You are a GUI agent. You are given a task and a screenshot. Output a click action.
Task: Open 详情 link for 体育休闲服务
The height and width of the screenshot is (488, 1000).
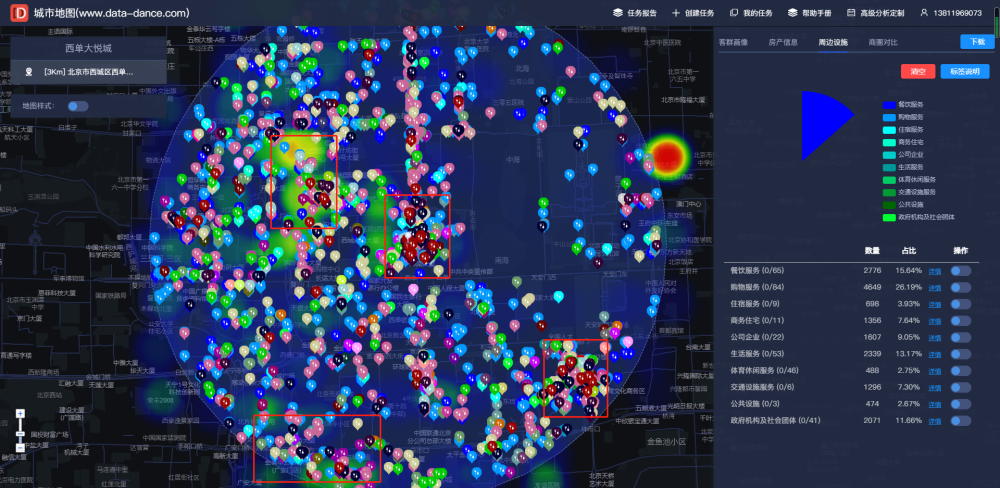934,371
